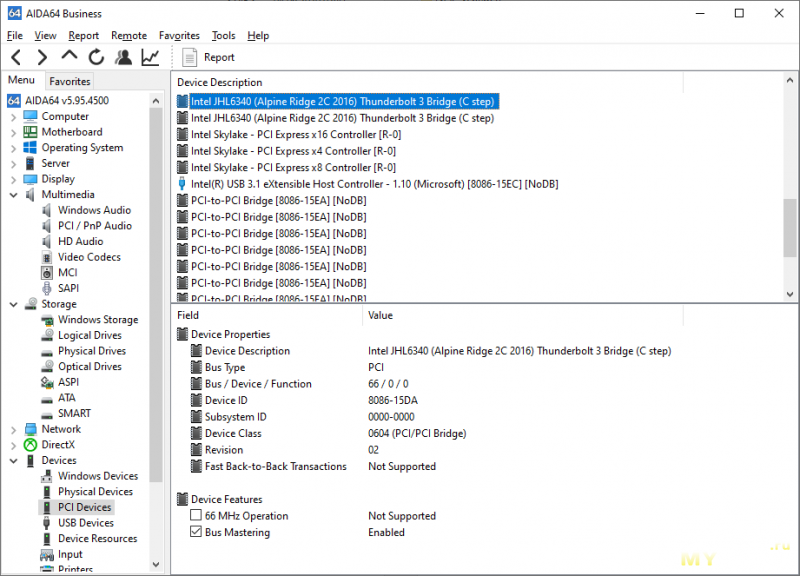Open the user/remote person toolbar icon

point(123,57)
